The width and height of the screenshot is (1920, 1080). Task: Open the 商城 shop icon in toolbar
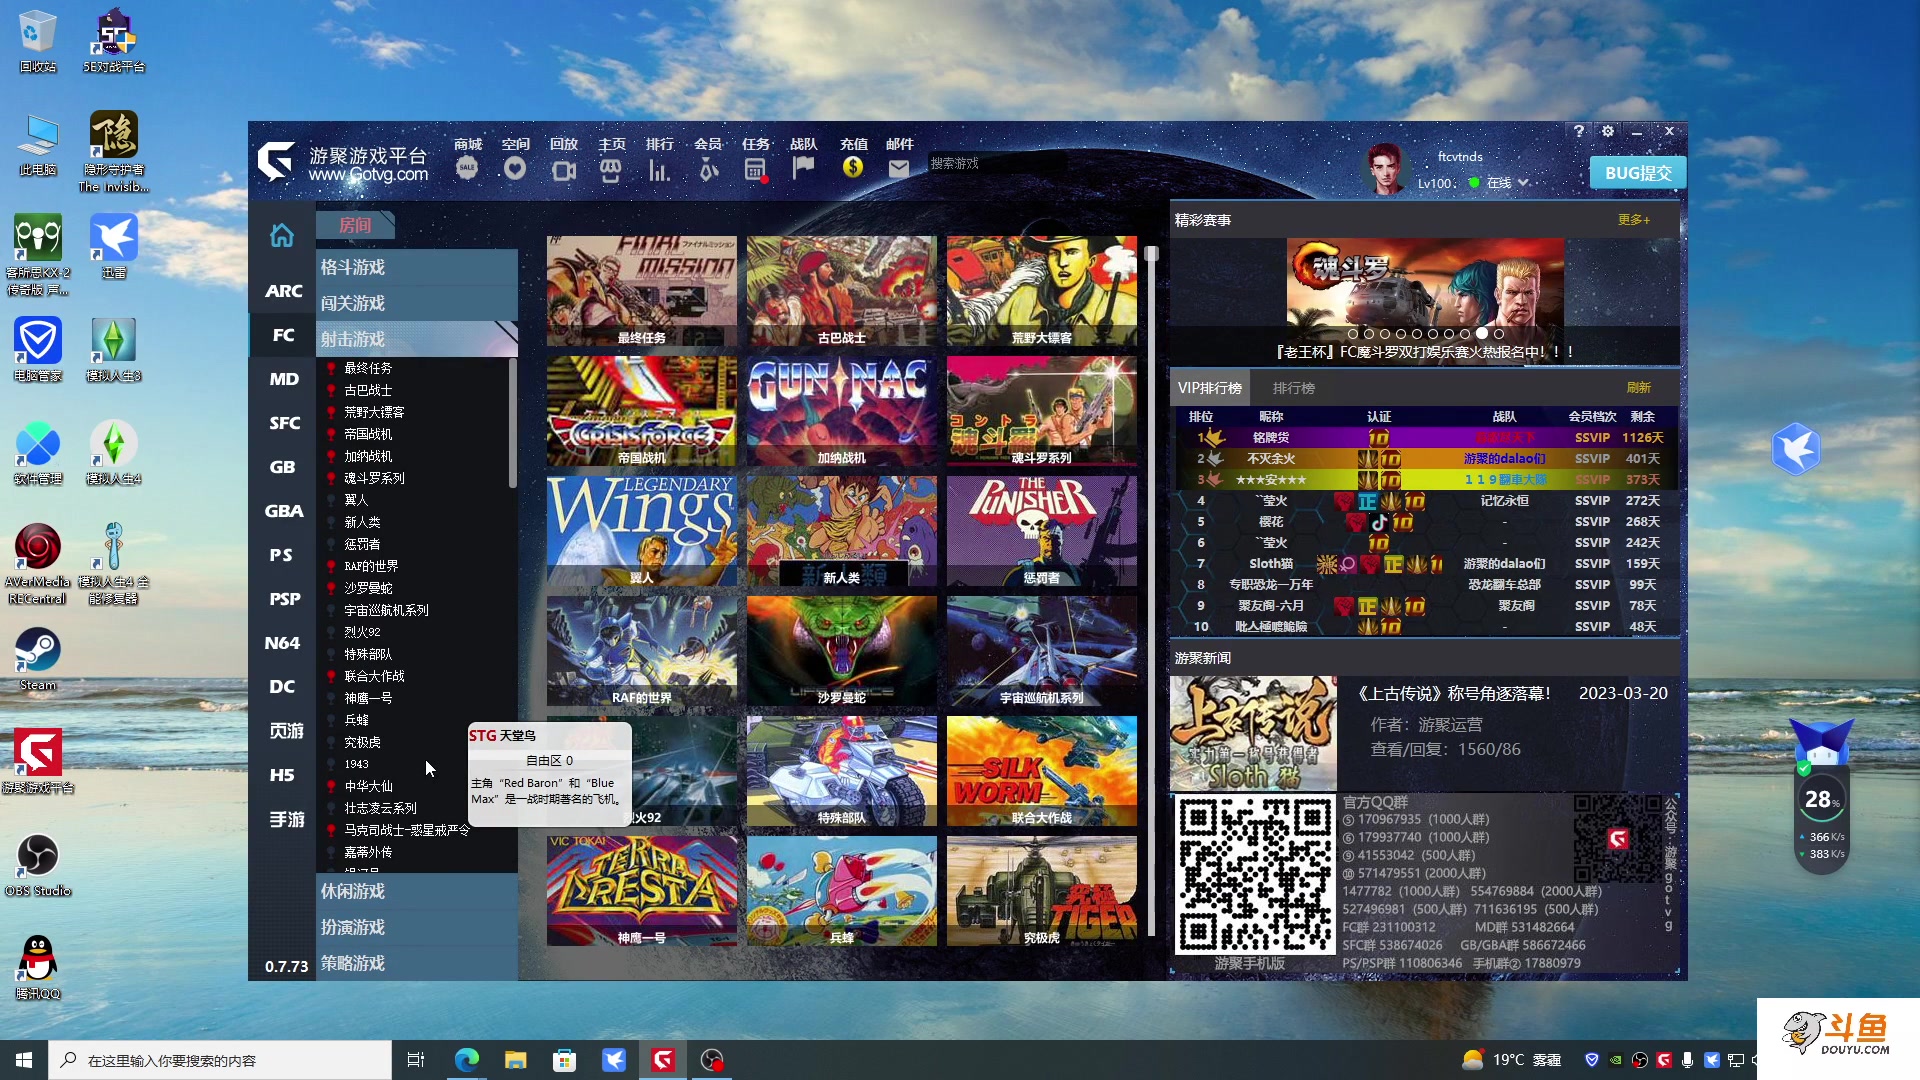(x=467, y=168)
